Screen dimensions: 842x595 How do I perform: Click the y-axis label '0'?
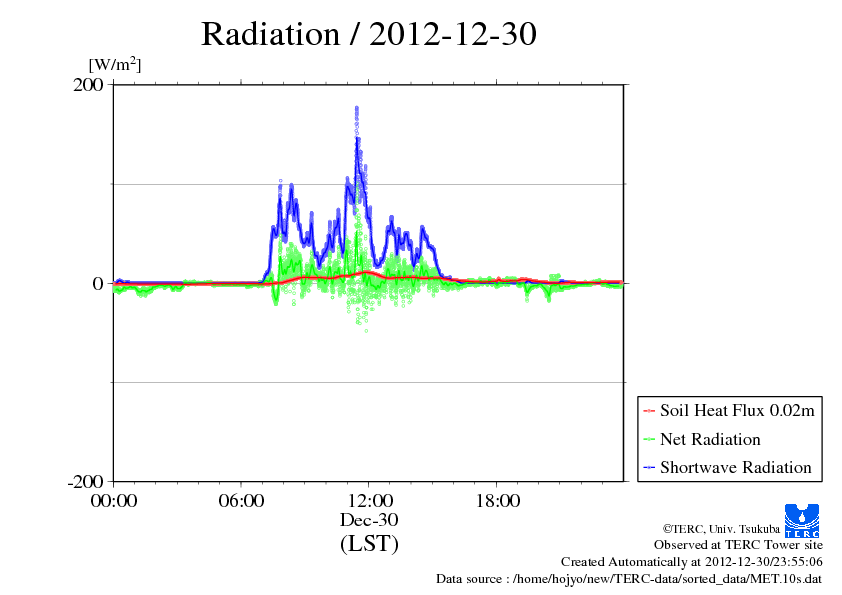(x=98, y=284)
